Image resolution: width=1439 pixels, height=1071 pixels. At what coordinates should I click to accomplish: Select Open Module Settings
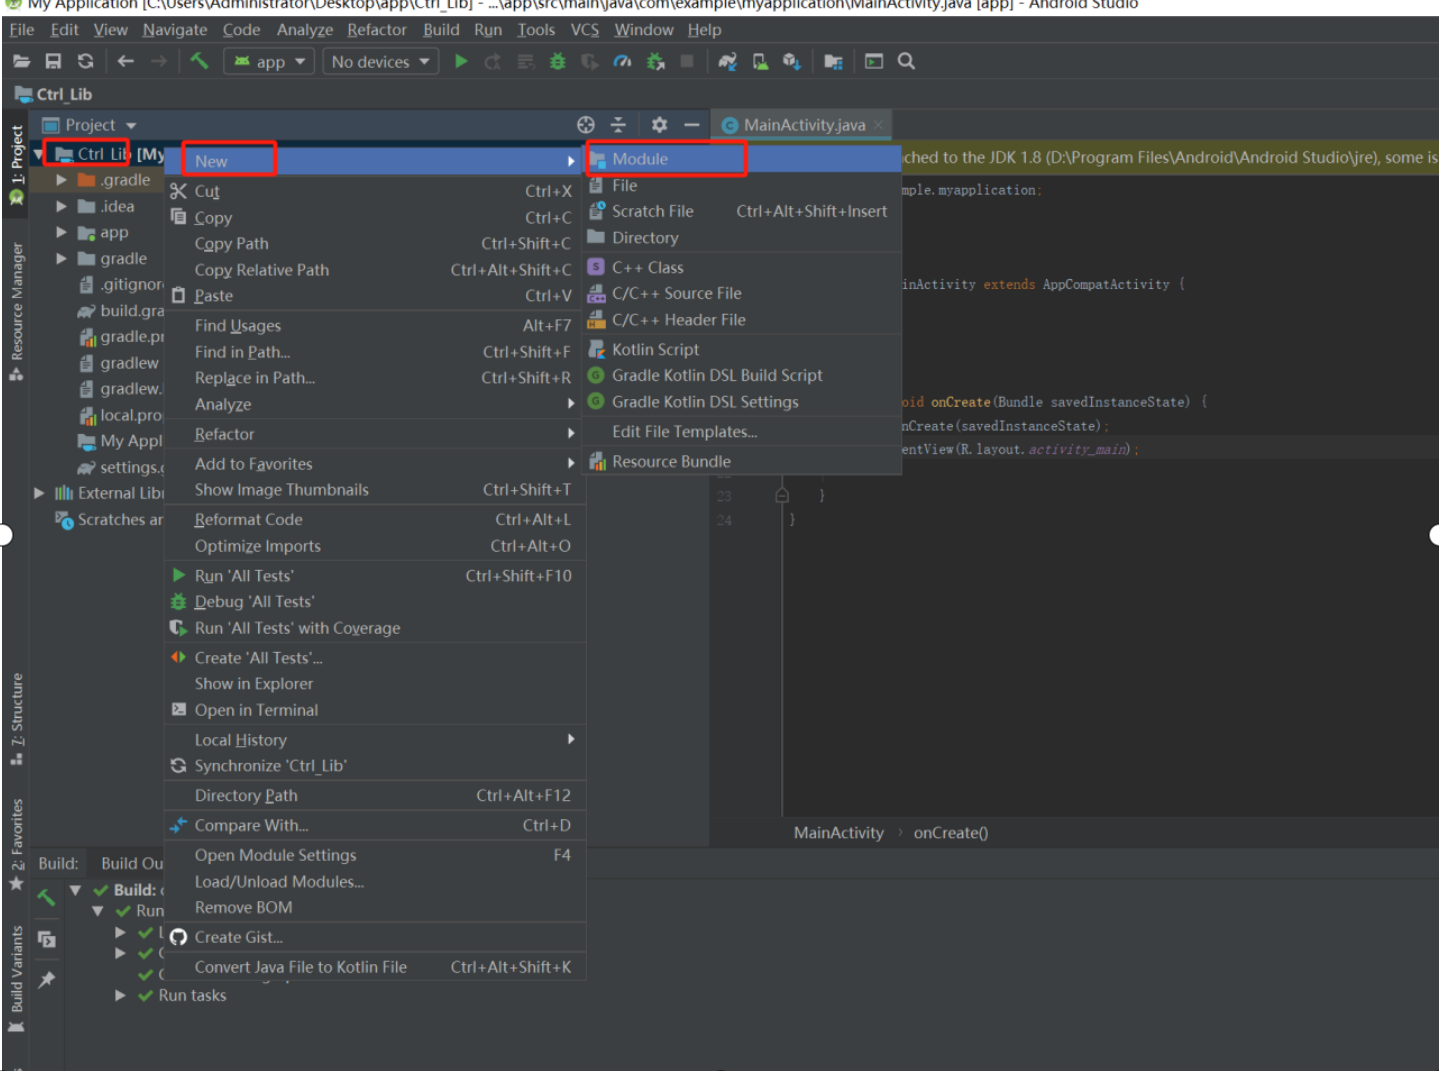point(375,855)
